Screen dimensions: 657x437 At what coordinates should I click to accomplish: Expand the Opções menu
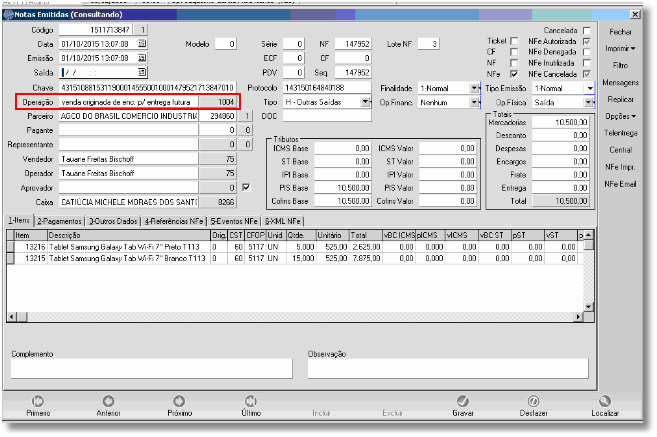pos(620,116)
